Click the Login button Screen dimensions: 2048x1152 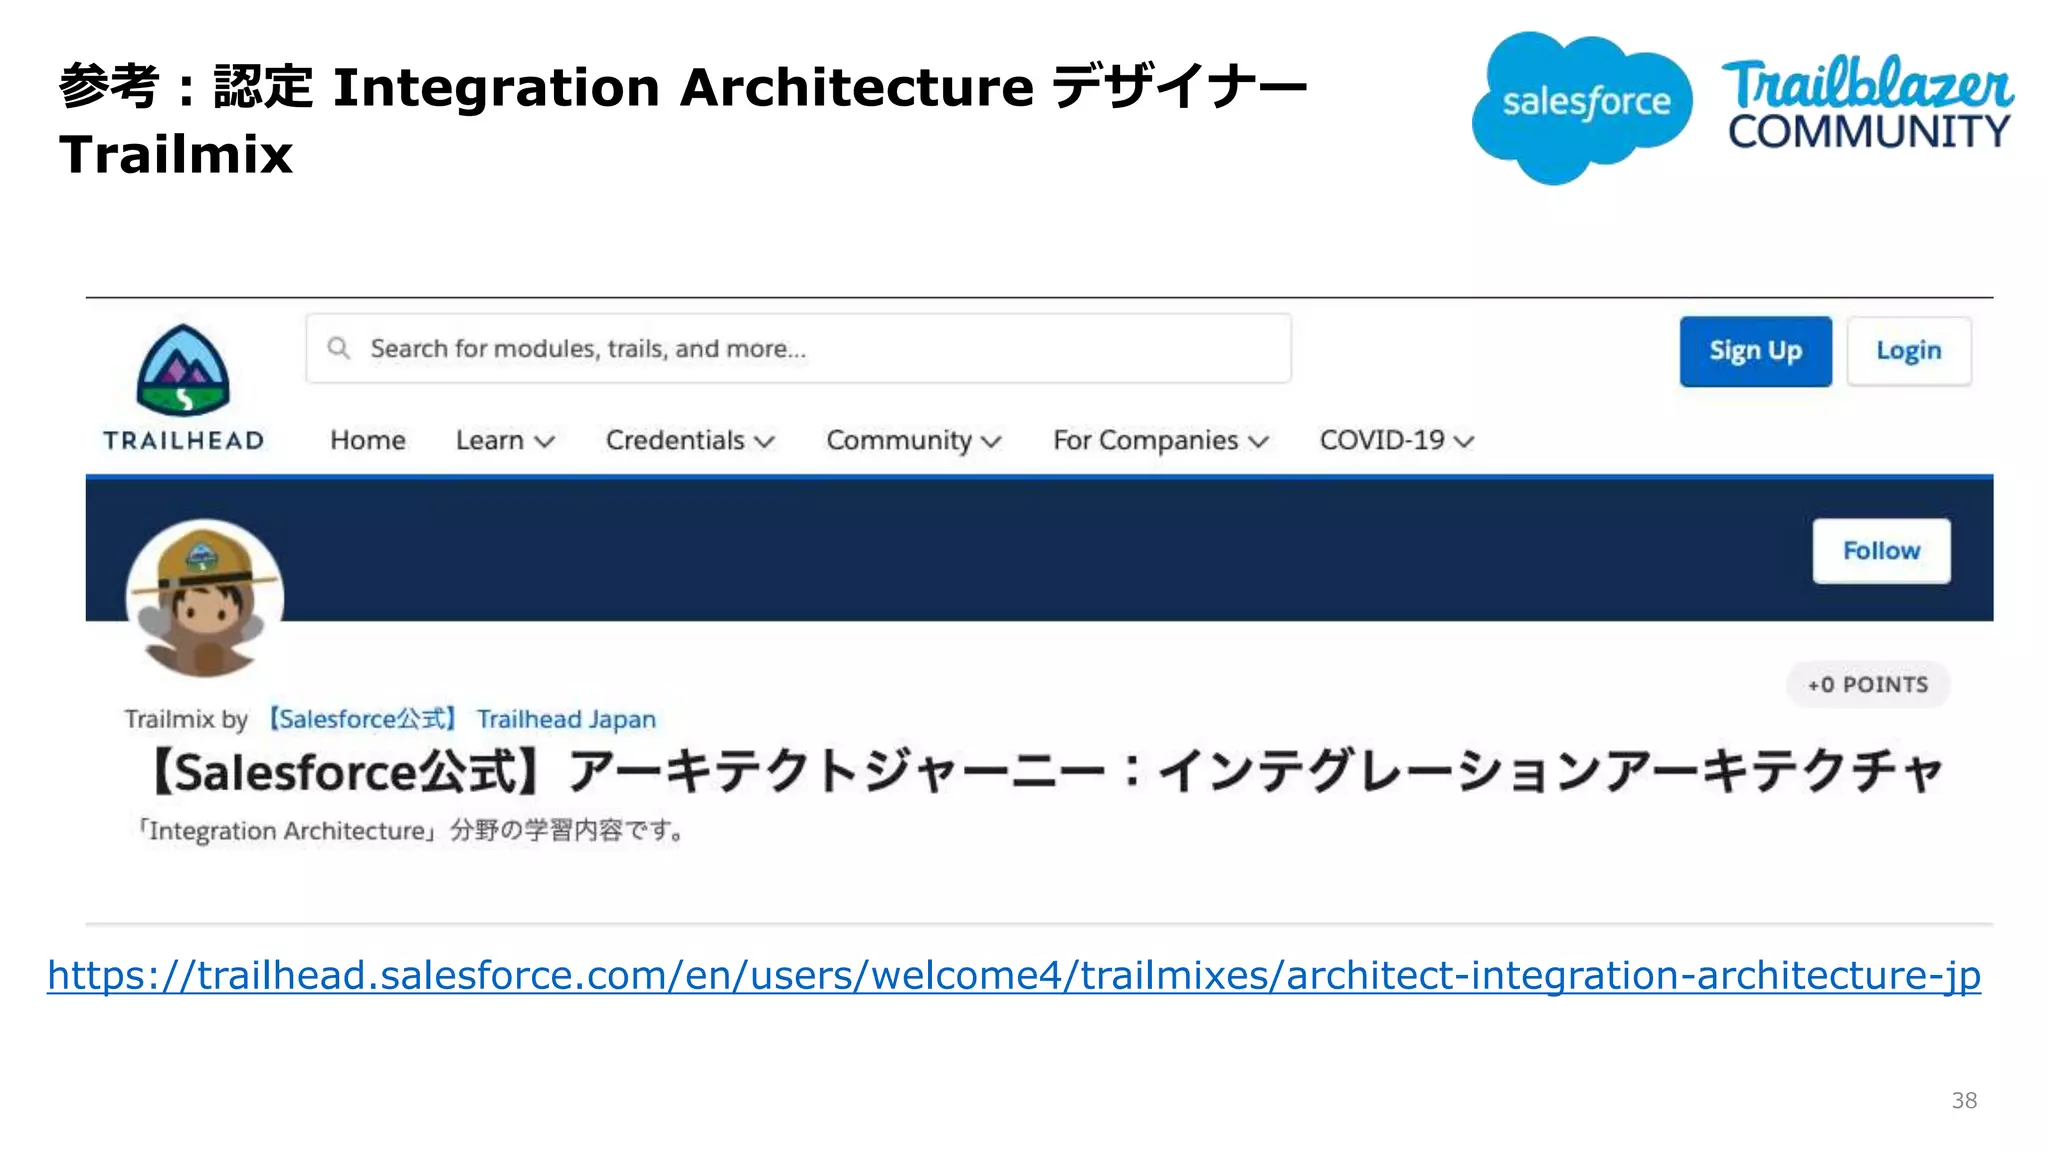click(1908, 351)
